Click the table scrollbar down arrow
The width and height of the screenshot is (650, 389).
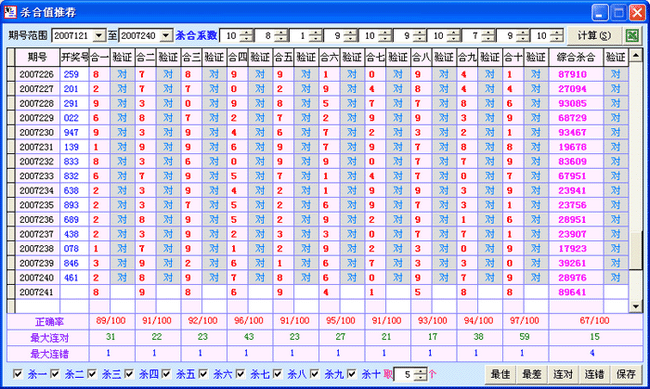(635, 306)
